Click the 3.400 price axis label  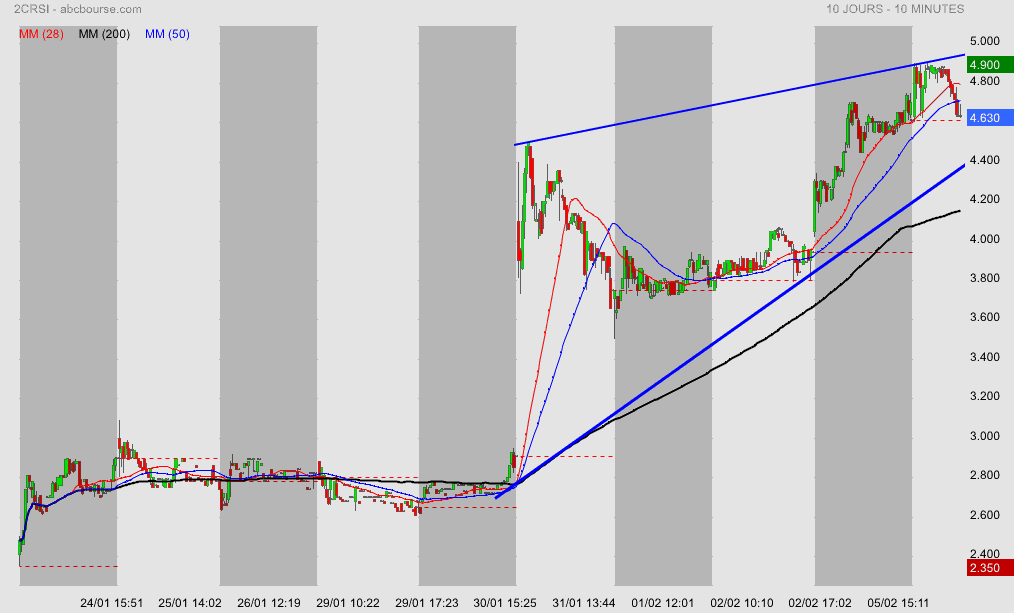coord(985,357)
